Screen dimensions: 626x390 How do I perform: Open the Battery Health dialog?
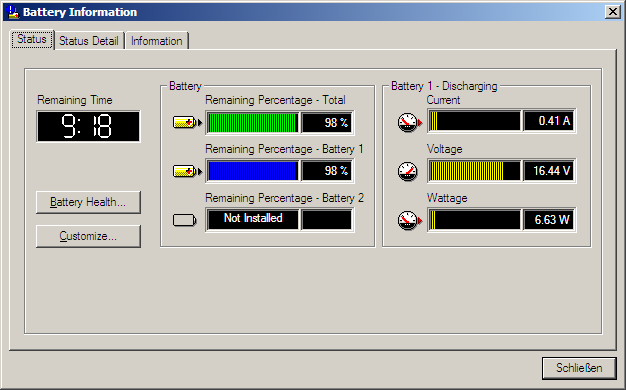(88, 202)
